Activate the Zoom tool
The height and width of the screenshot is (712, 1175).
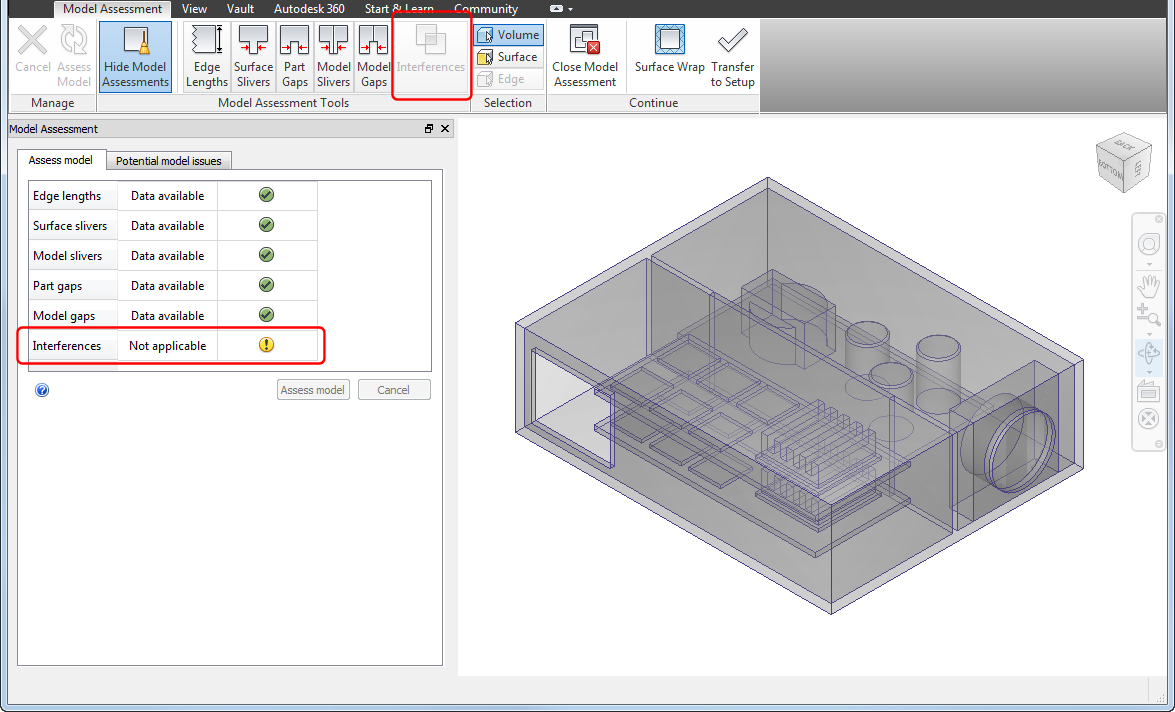click(1148, 315)
